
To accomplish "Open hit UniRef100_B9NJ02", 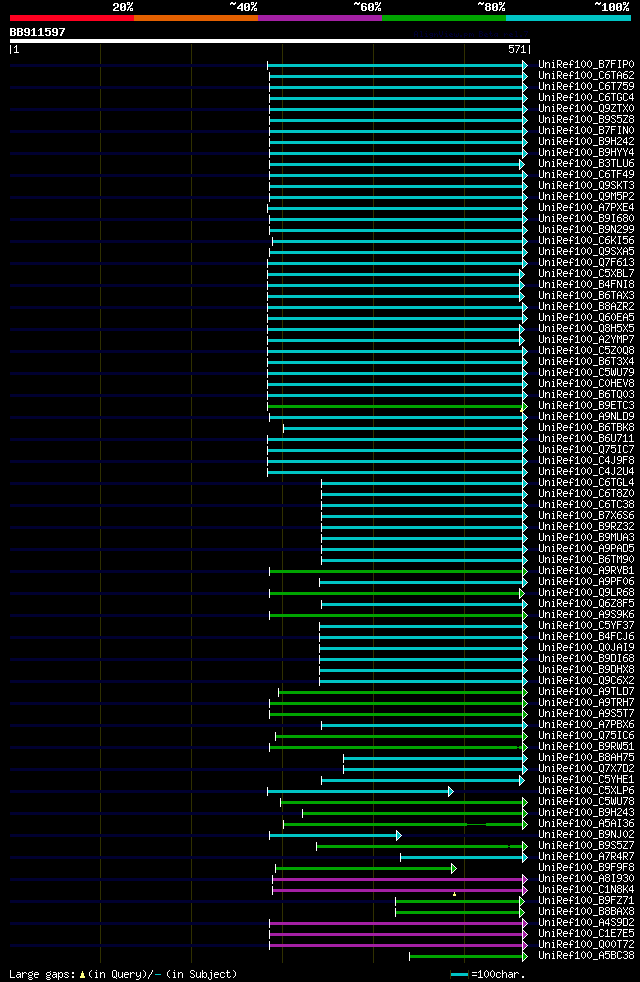I will click(x=586, y=834).
